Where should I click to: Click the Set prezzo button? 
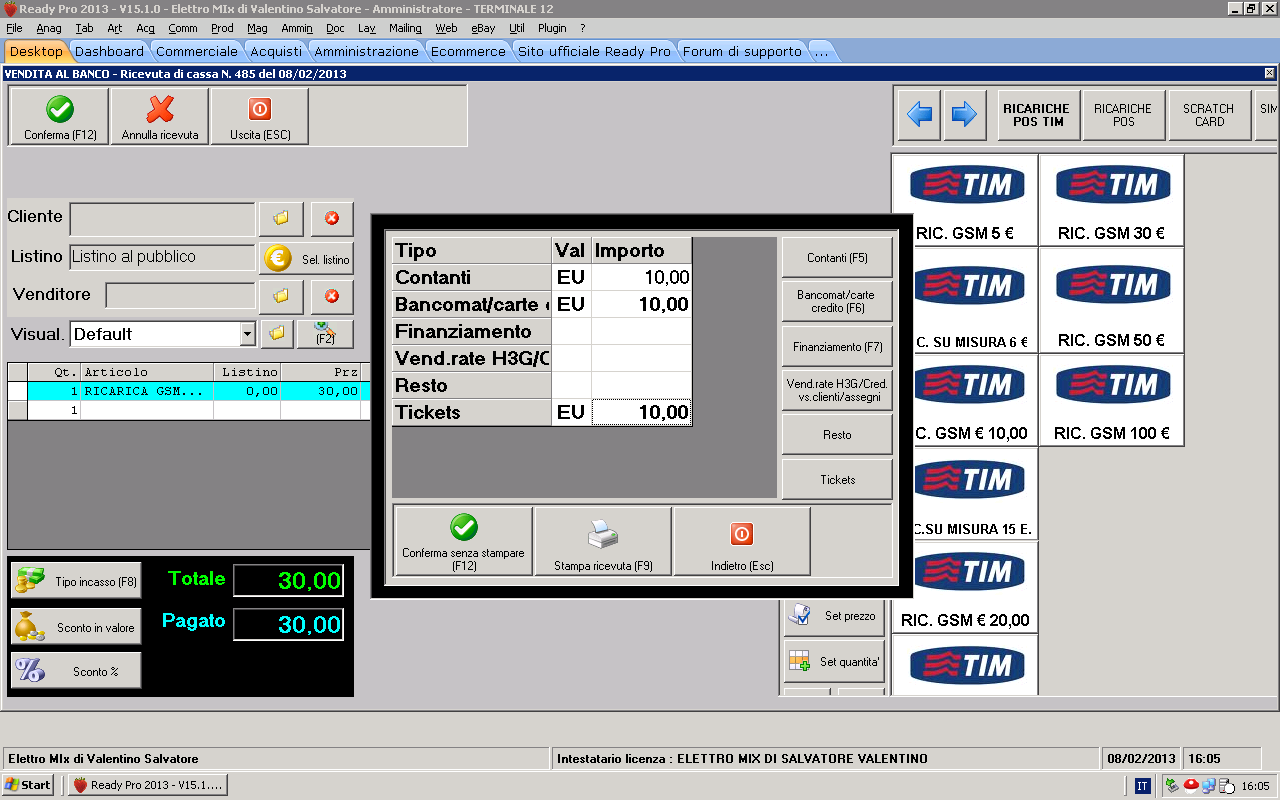835,616
